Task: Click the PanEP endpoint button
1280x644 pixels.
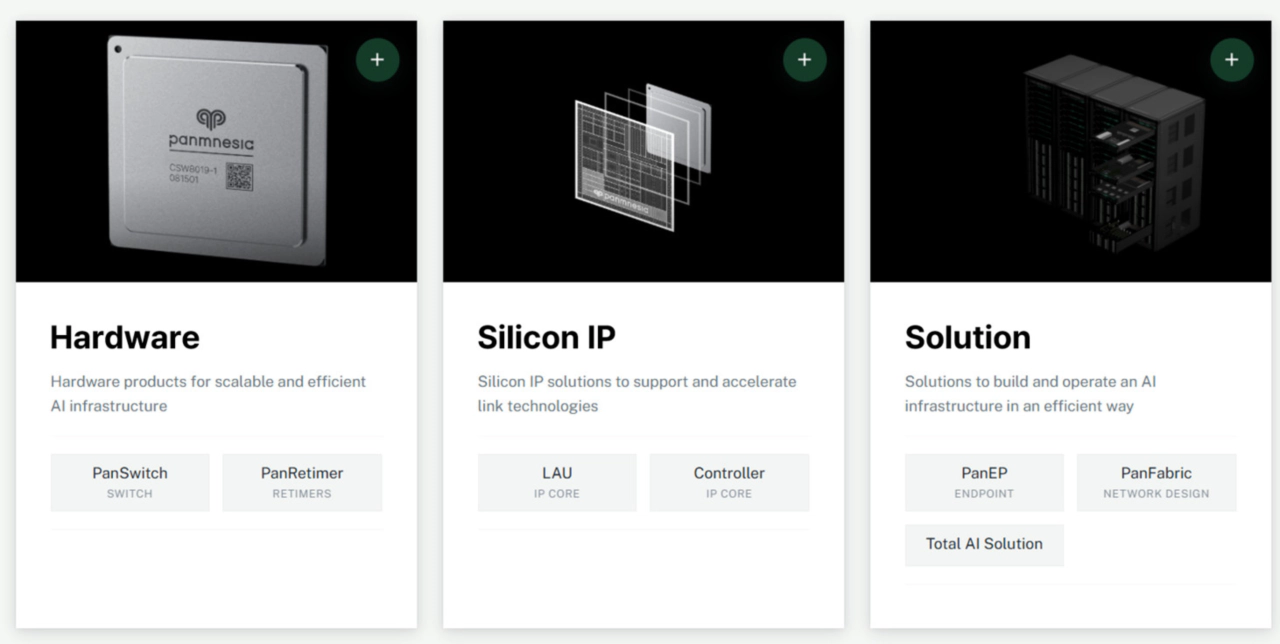Action: click(984, 482)
